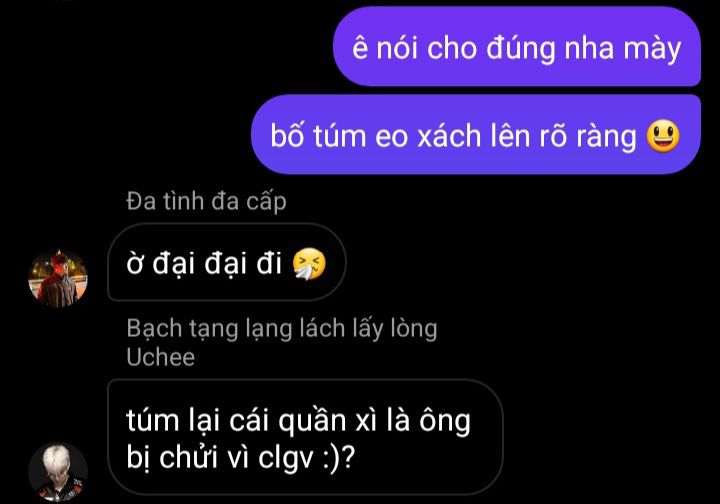Tap the 'túm lại cái quần xì' message bubble

[305, 437]
